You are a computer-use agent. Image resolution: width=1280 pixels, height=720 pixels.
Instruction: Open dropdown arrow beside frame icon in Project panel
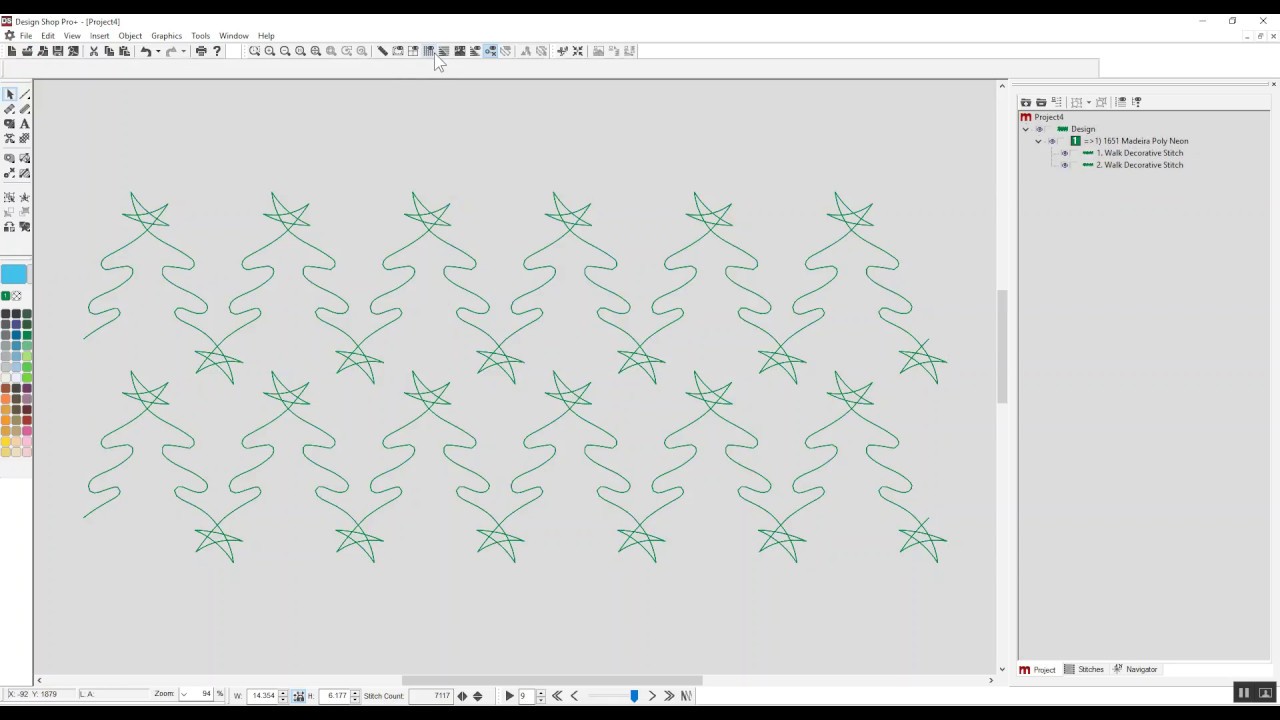point(1089,102)
